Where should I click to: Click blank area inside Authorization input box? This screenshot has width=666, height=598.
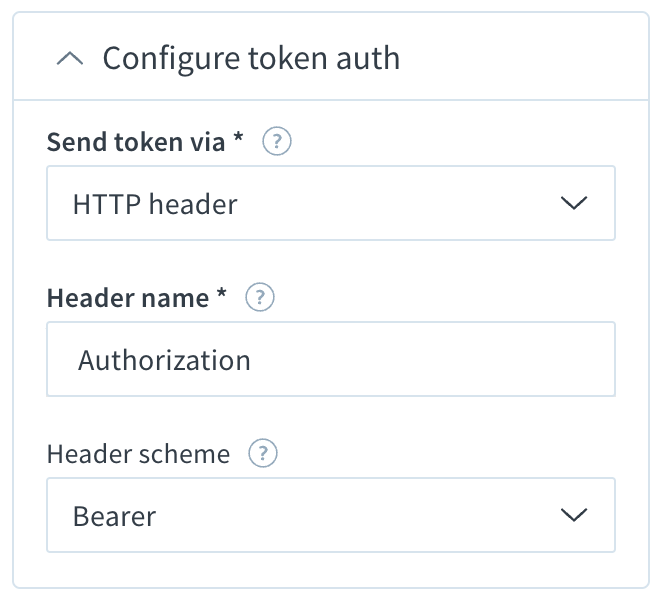[x=433, y=359]
